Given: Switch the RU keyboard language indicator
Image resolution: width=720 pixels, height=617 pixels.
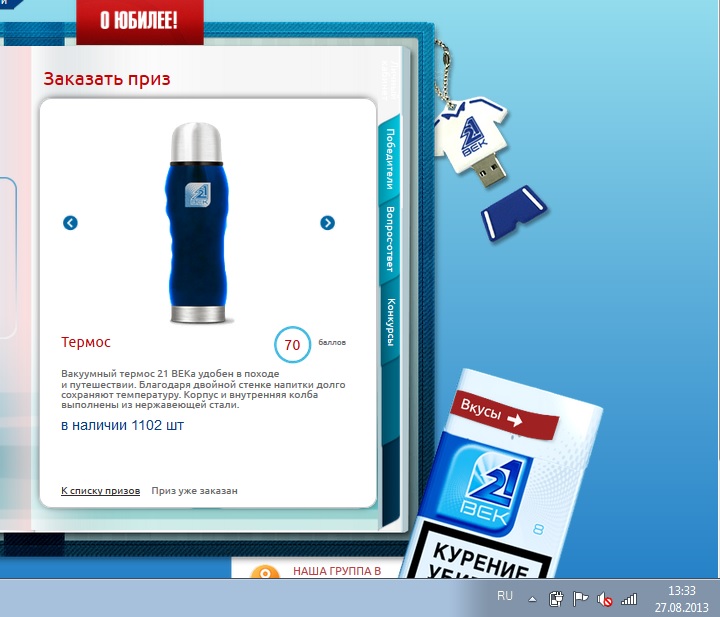Looking at the screenshot, I should pyautogui.click(x=505, y=596).
